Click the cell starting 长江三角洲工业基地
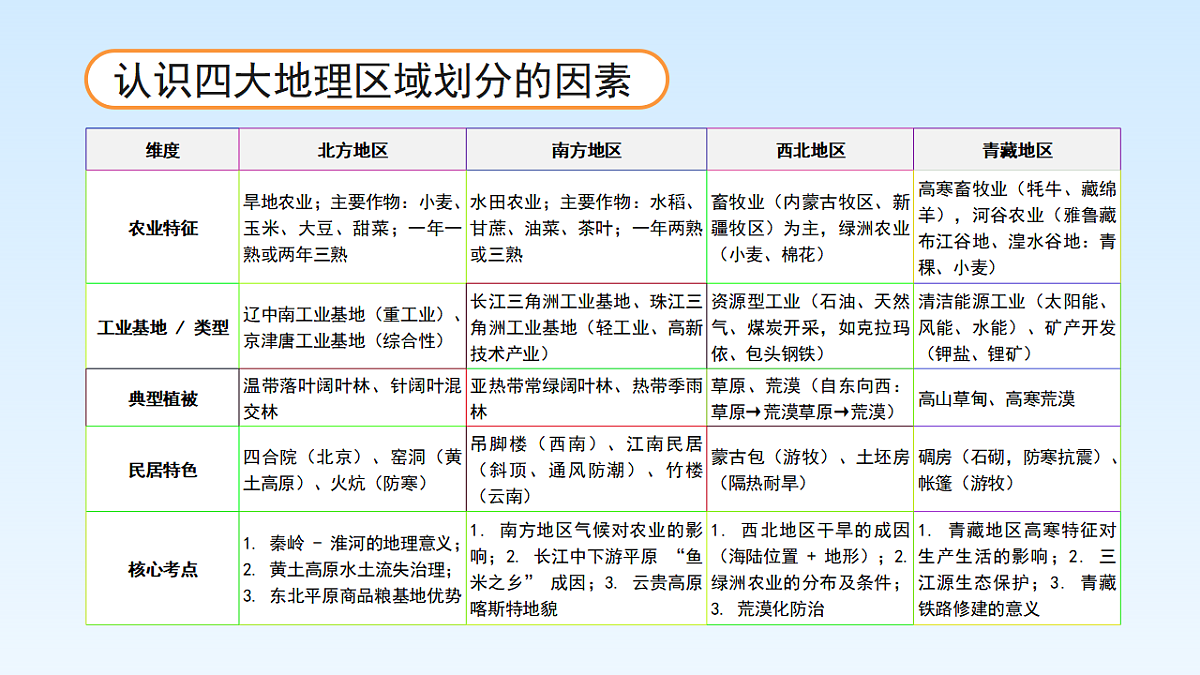The height and width of the screenshot is (675, 1200). point(586,326)
